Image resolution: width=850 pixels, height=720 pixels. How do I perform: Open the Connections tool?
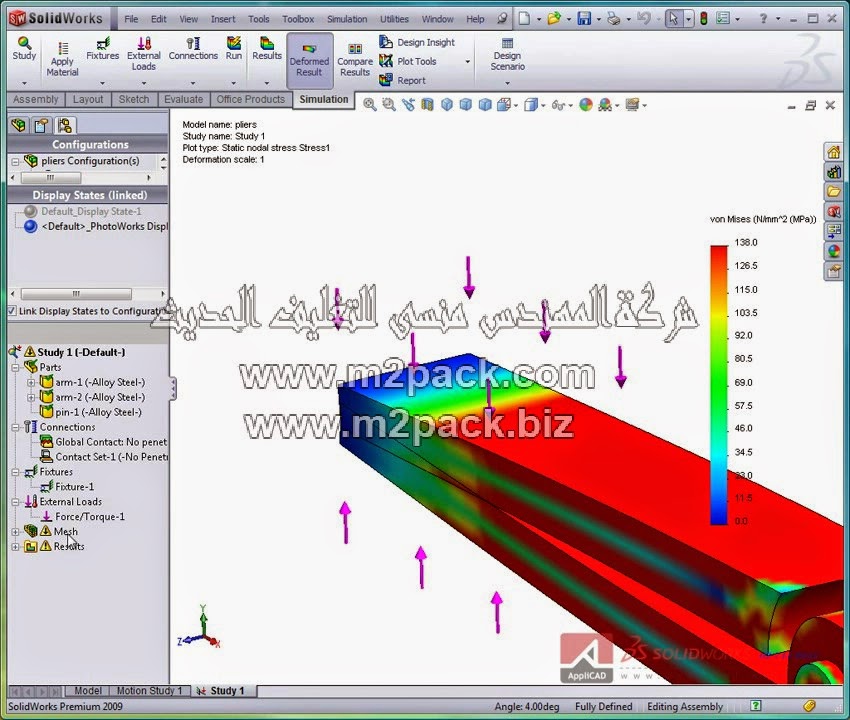(193, 49)
